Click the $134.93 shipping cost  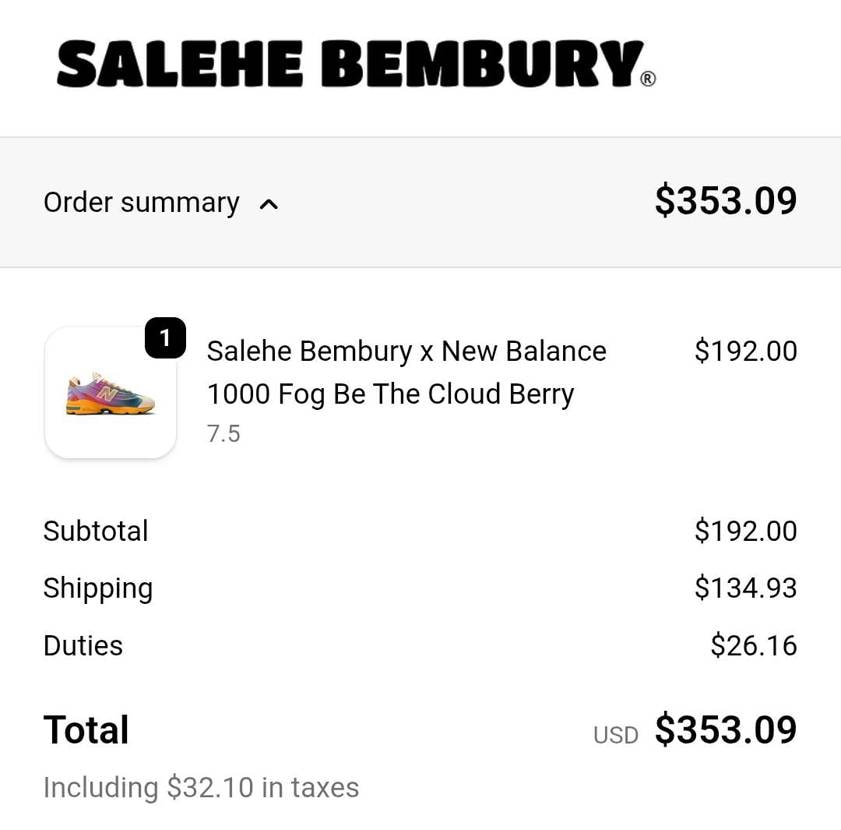(x=745, y=588)
